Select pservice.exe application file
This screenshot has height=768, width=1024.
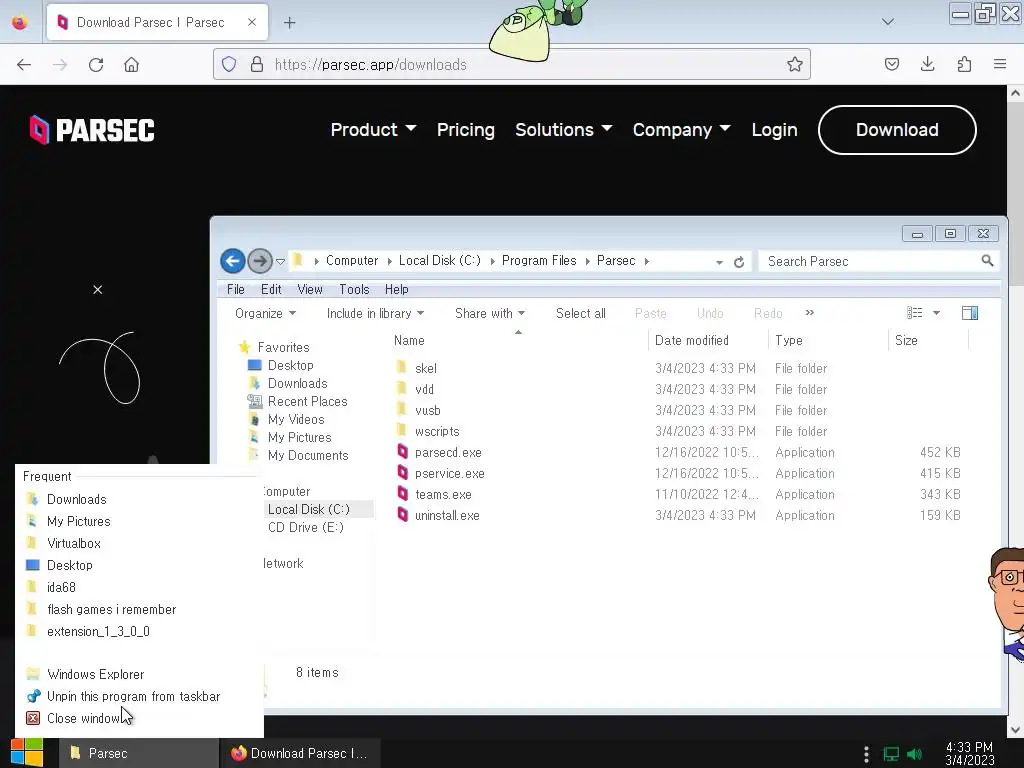click(x=449, y=473)
